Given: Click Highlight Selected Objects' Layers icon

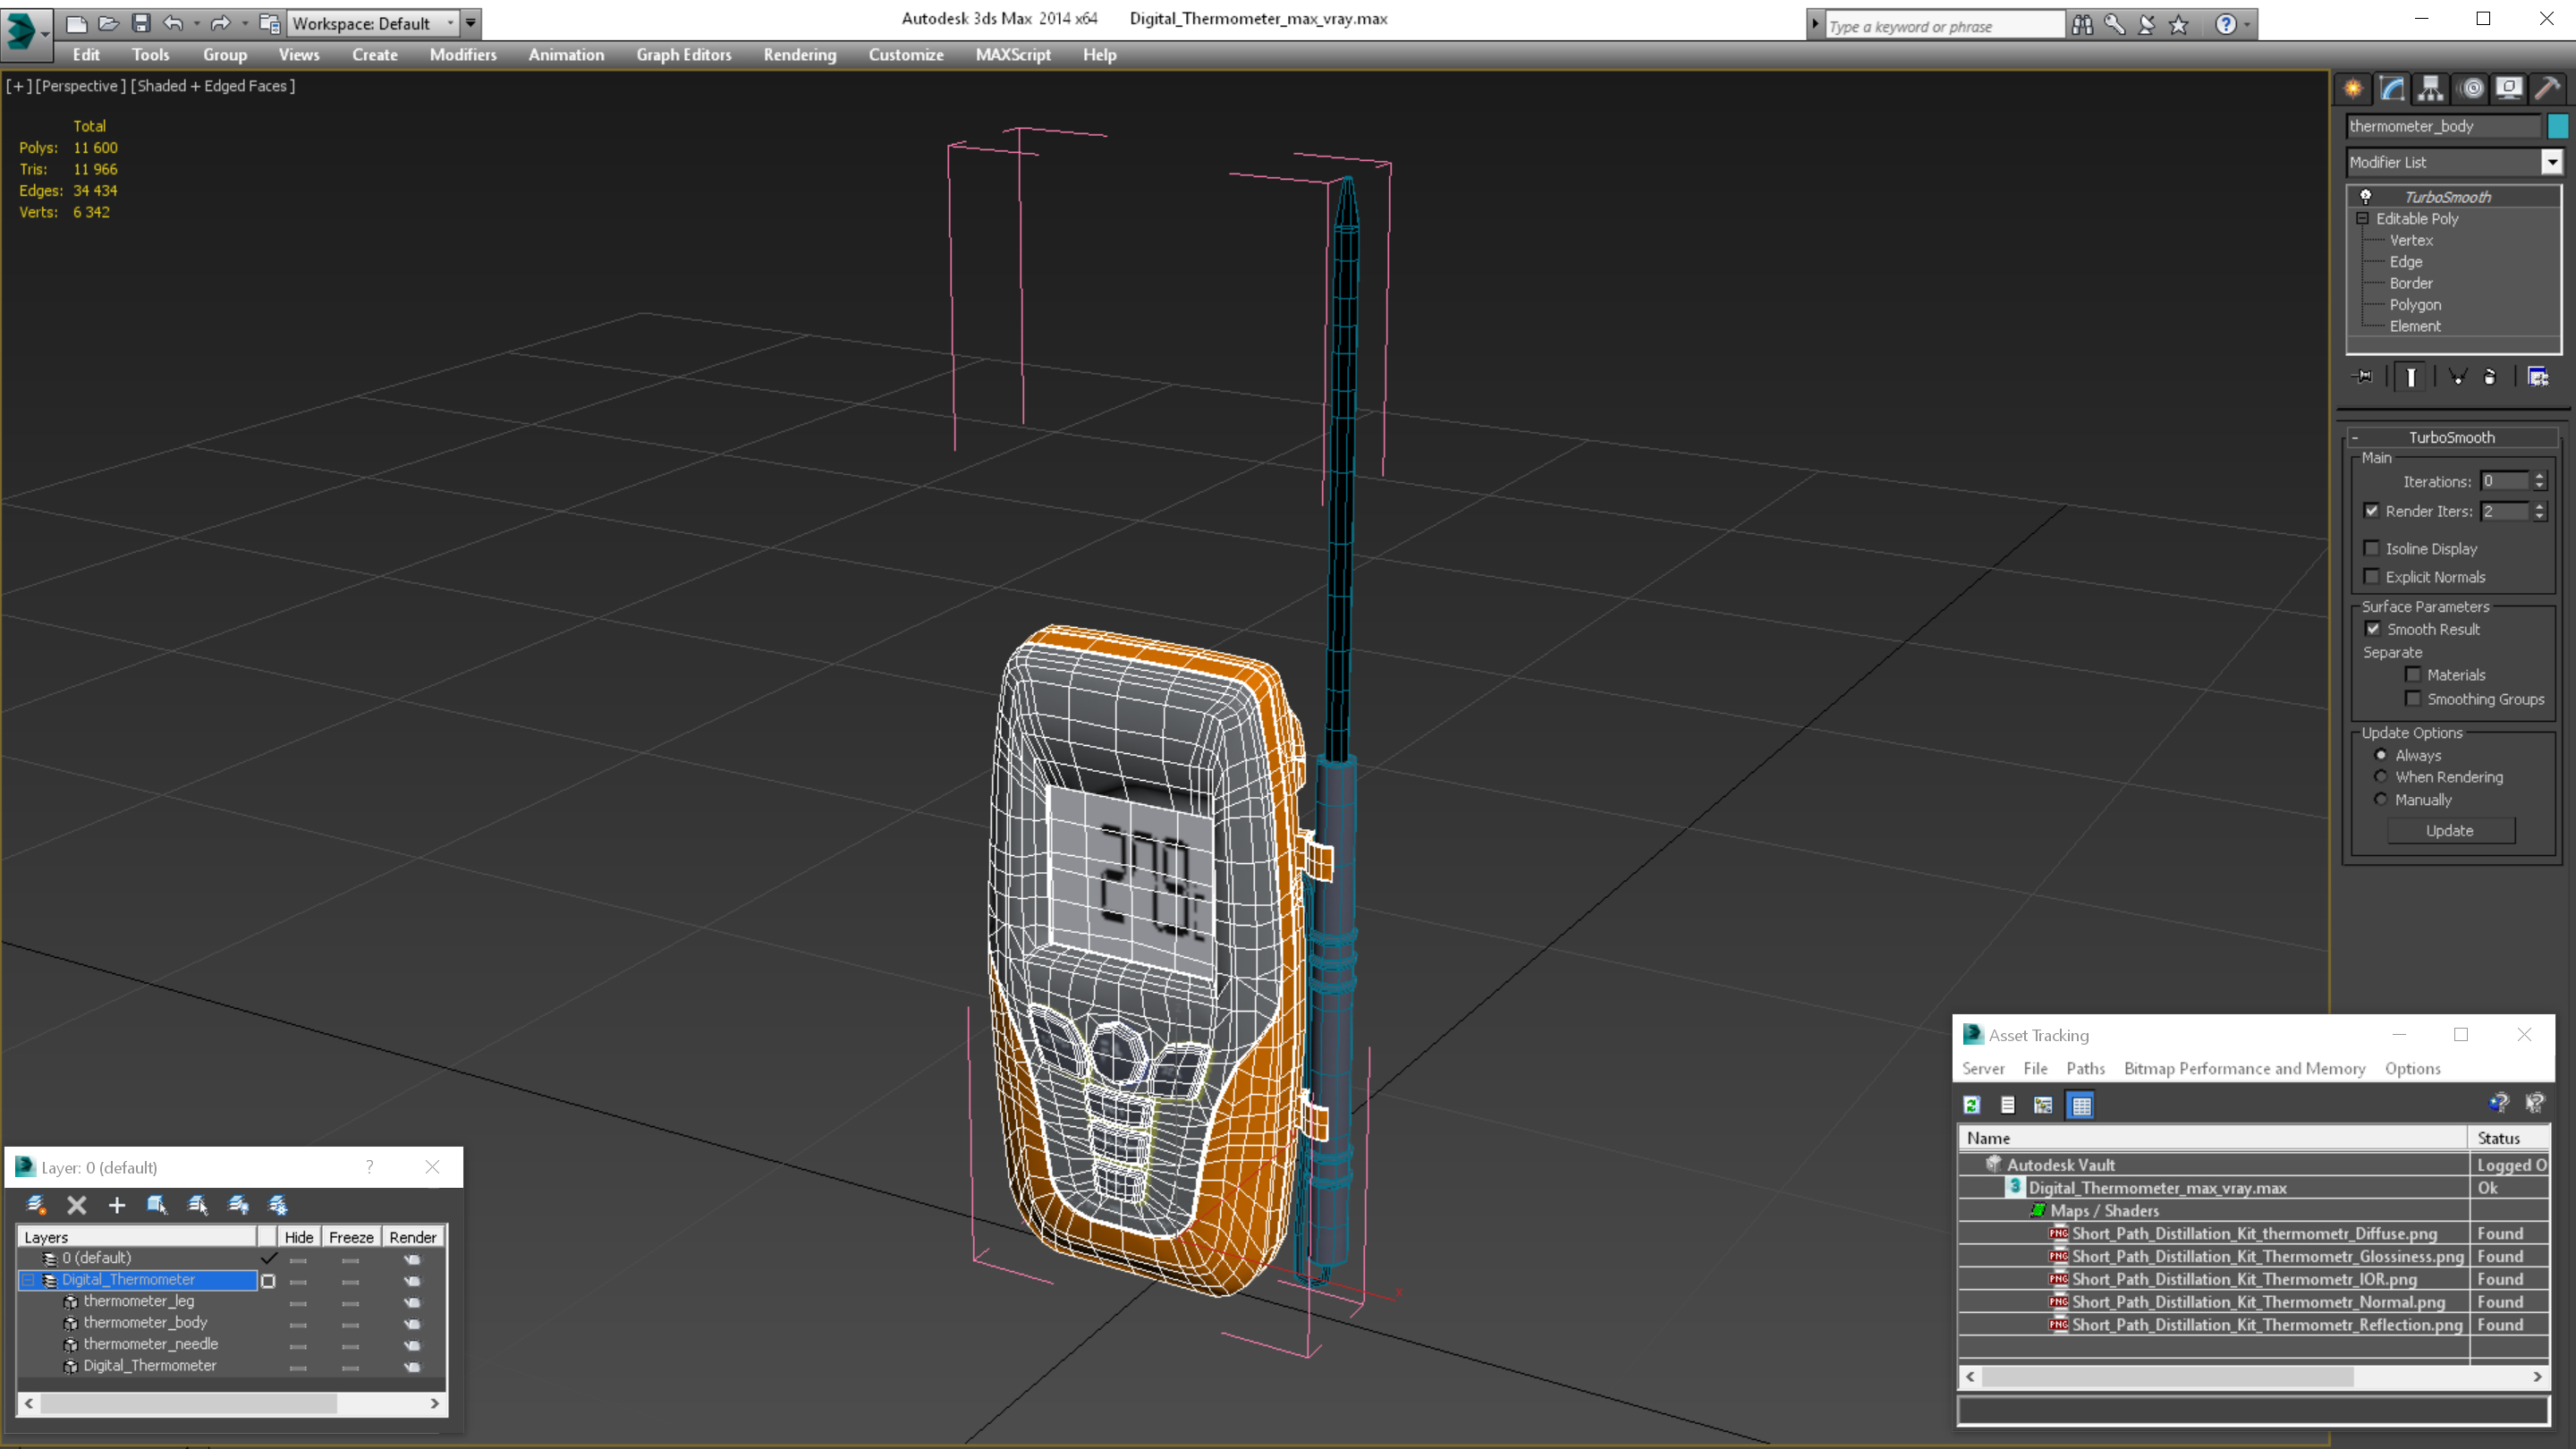Looking at the screenshot, I should coord(198,1205).
